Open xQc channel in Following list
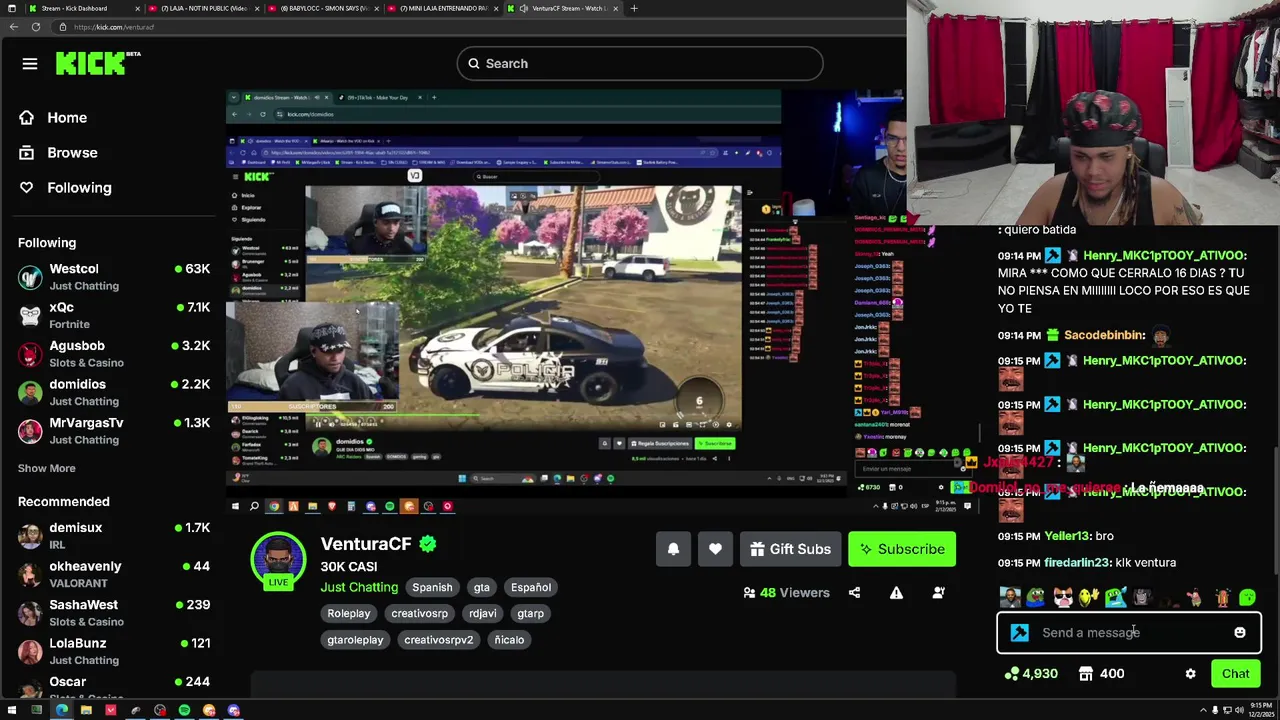Viewport: 1280px width, 720px height. 113,315
